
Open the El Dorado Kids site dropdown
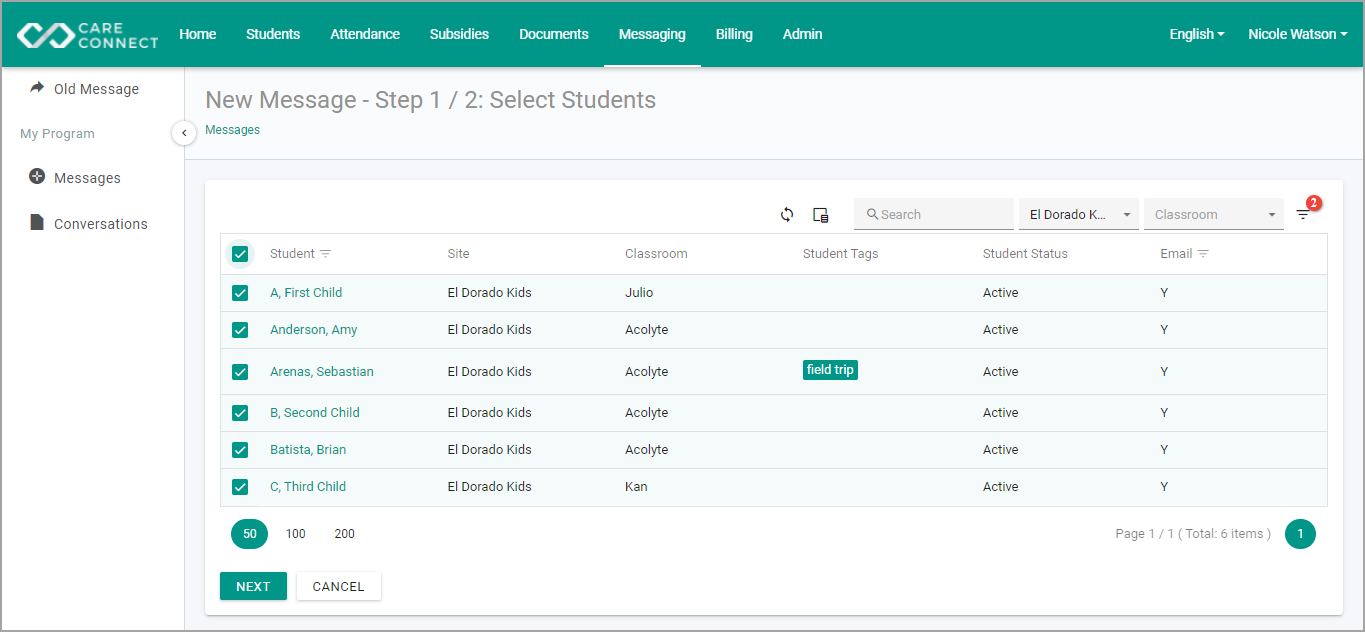[1079, 214]
